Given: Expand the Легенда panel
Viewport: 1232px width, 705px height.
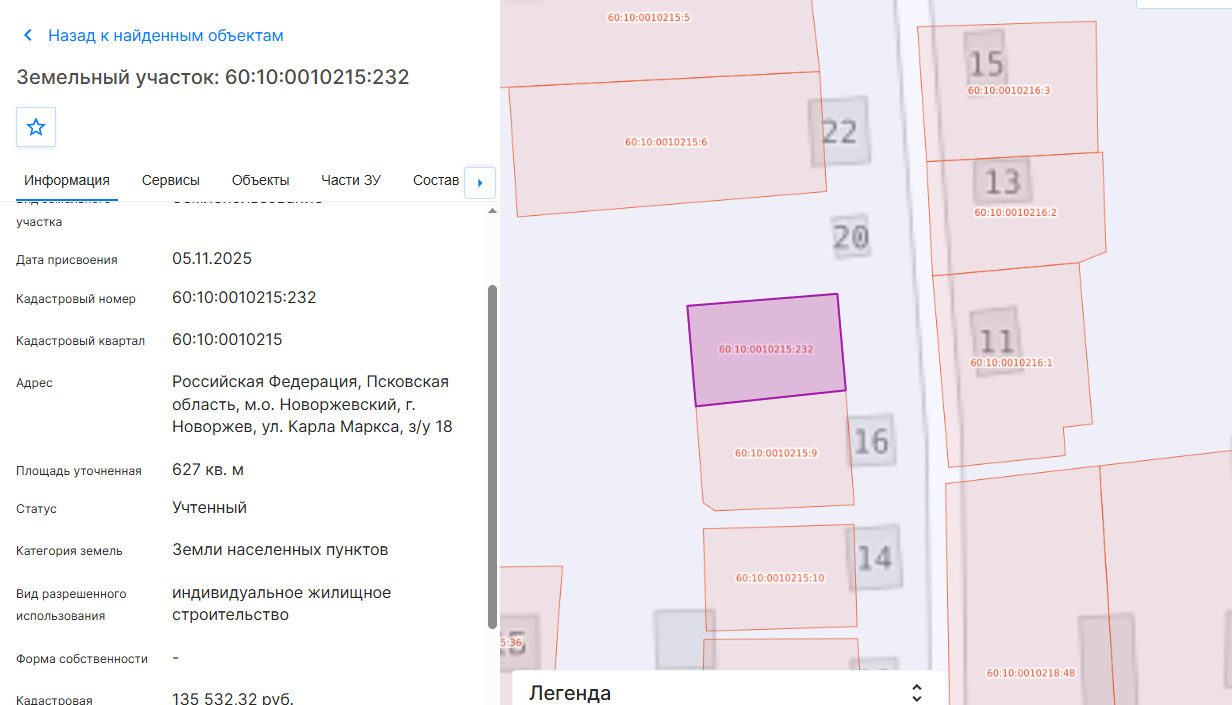Looking at the screenshot, I should (728, 691).
